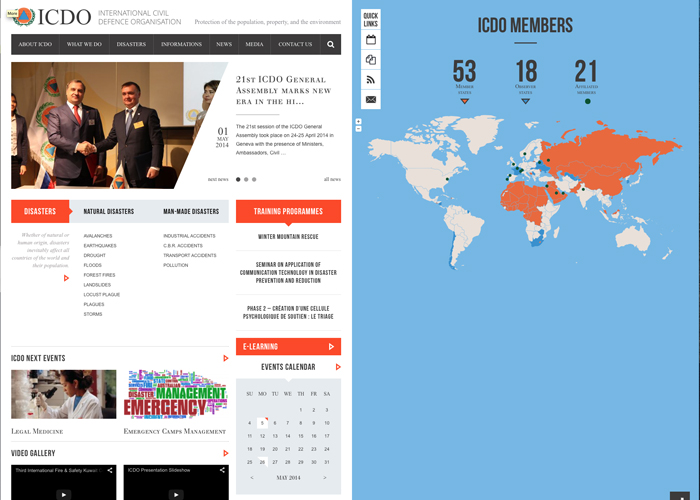Viewport: 700px width, 500px height.
Task: Share the ICDO Presentation Slideshow video
Action: click(x=222, y=470)
